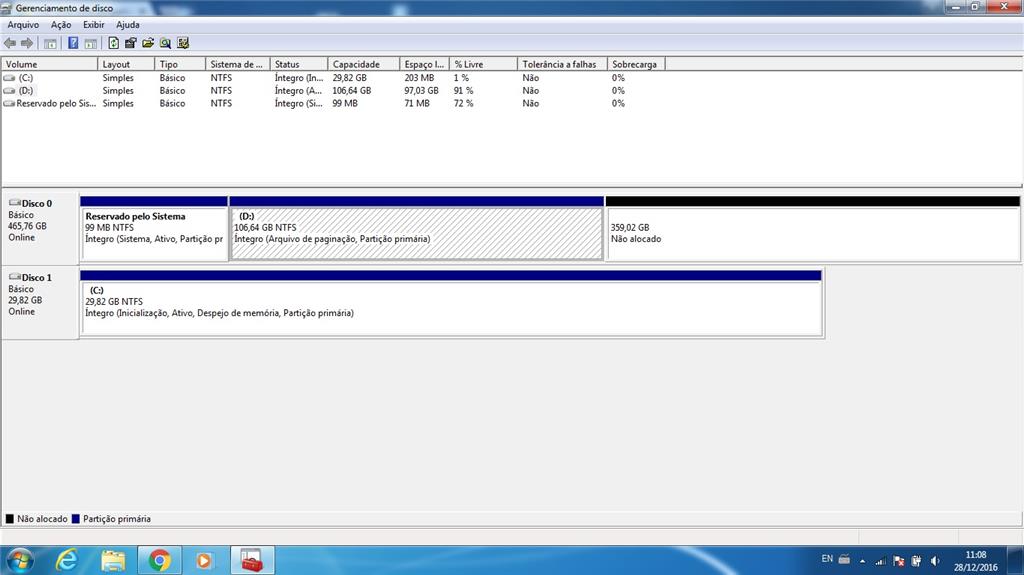Click the checklist toolbar icon at the end
Viewport: 1024px width, 575px height.
(x=183, y=43)
